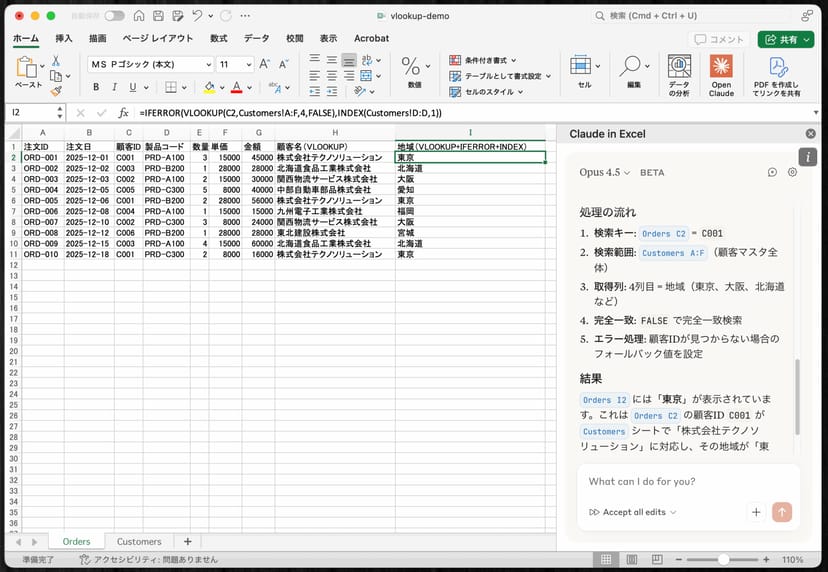Image resolution: width=828 pixels, height=572 pixels.
Task: Toggle the AutoSave switch
Action: click(114, 16)
